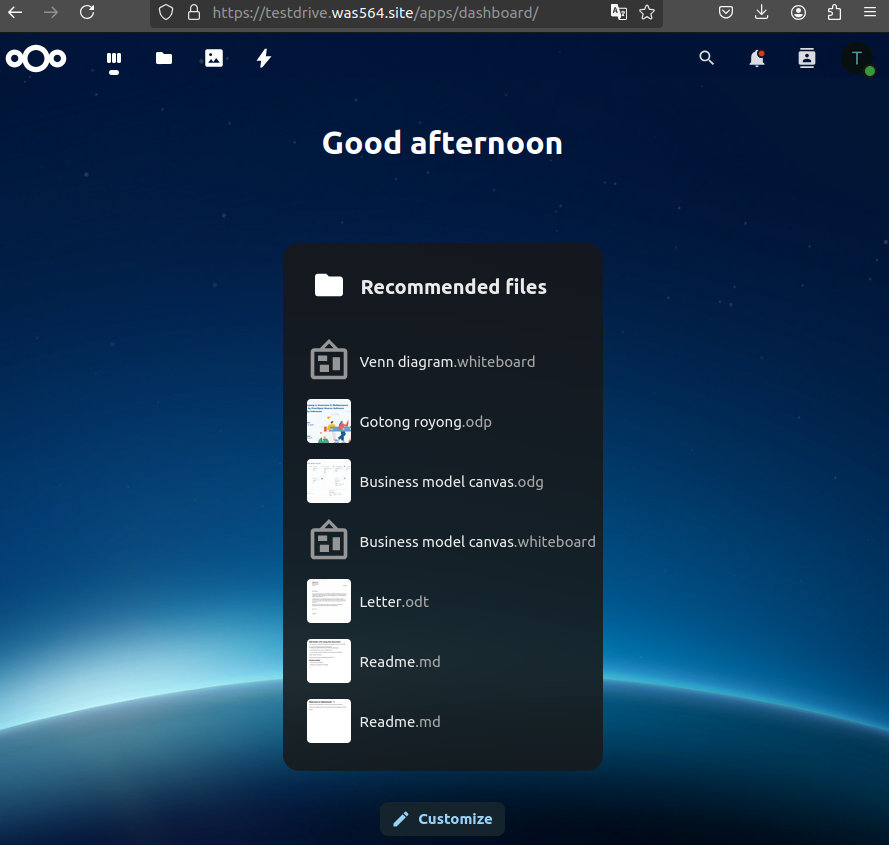Open the Files app folder icon
This screenshot has height=845, width=889.
pos(164,58)
